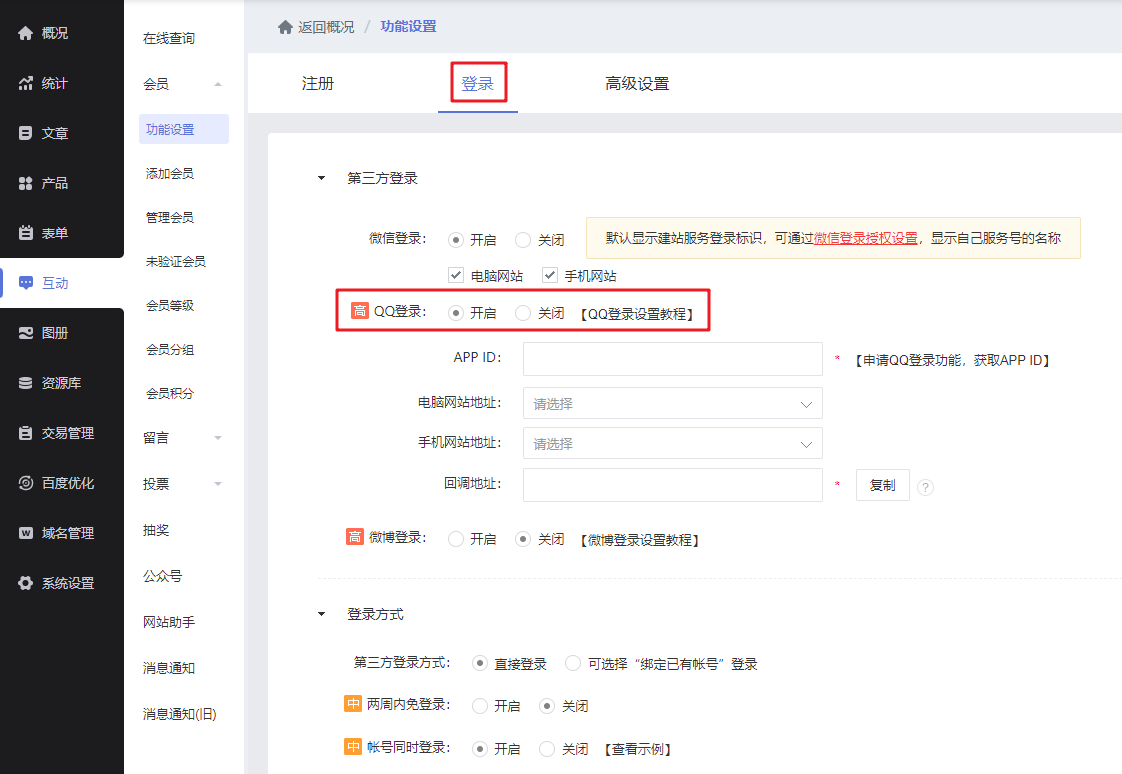Open the 电脑网站地址 dropdown
1122x774 pixels.
click(673, 403)
